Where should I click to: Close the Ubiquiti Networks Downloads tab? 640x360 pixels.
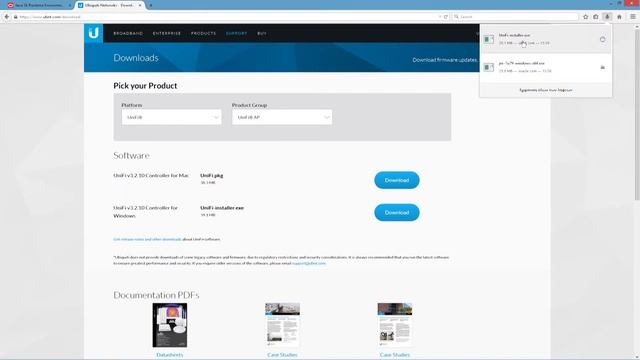140,5
